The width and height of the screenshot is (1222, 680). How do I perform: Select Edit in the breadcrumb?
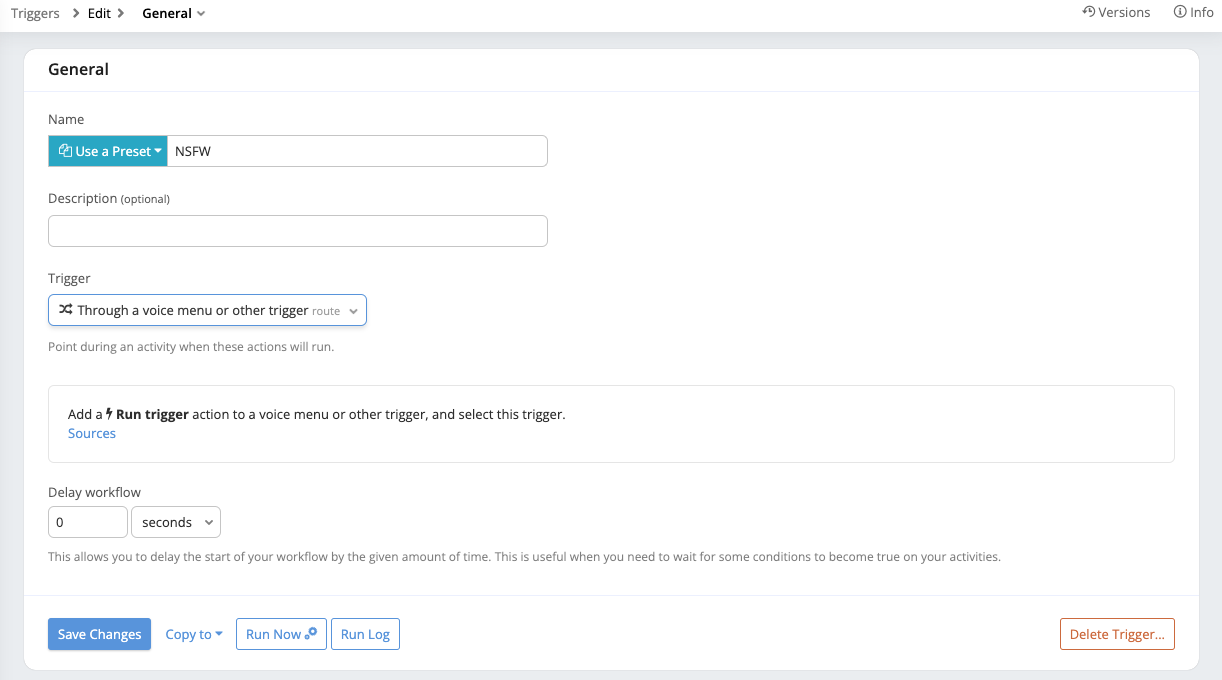(x=99, y=13)
